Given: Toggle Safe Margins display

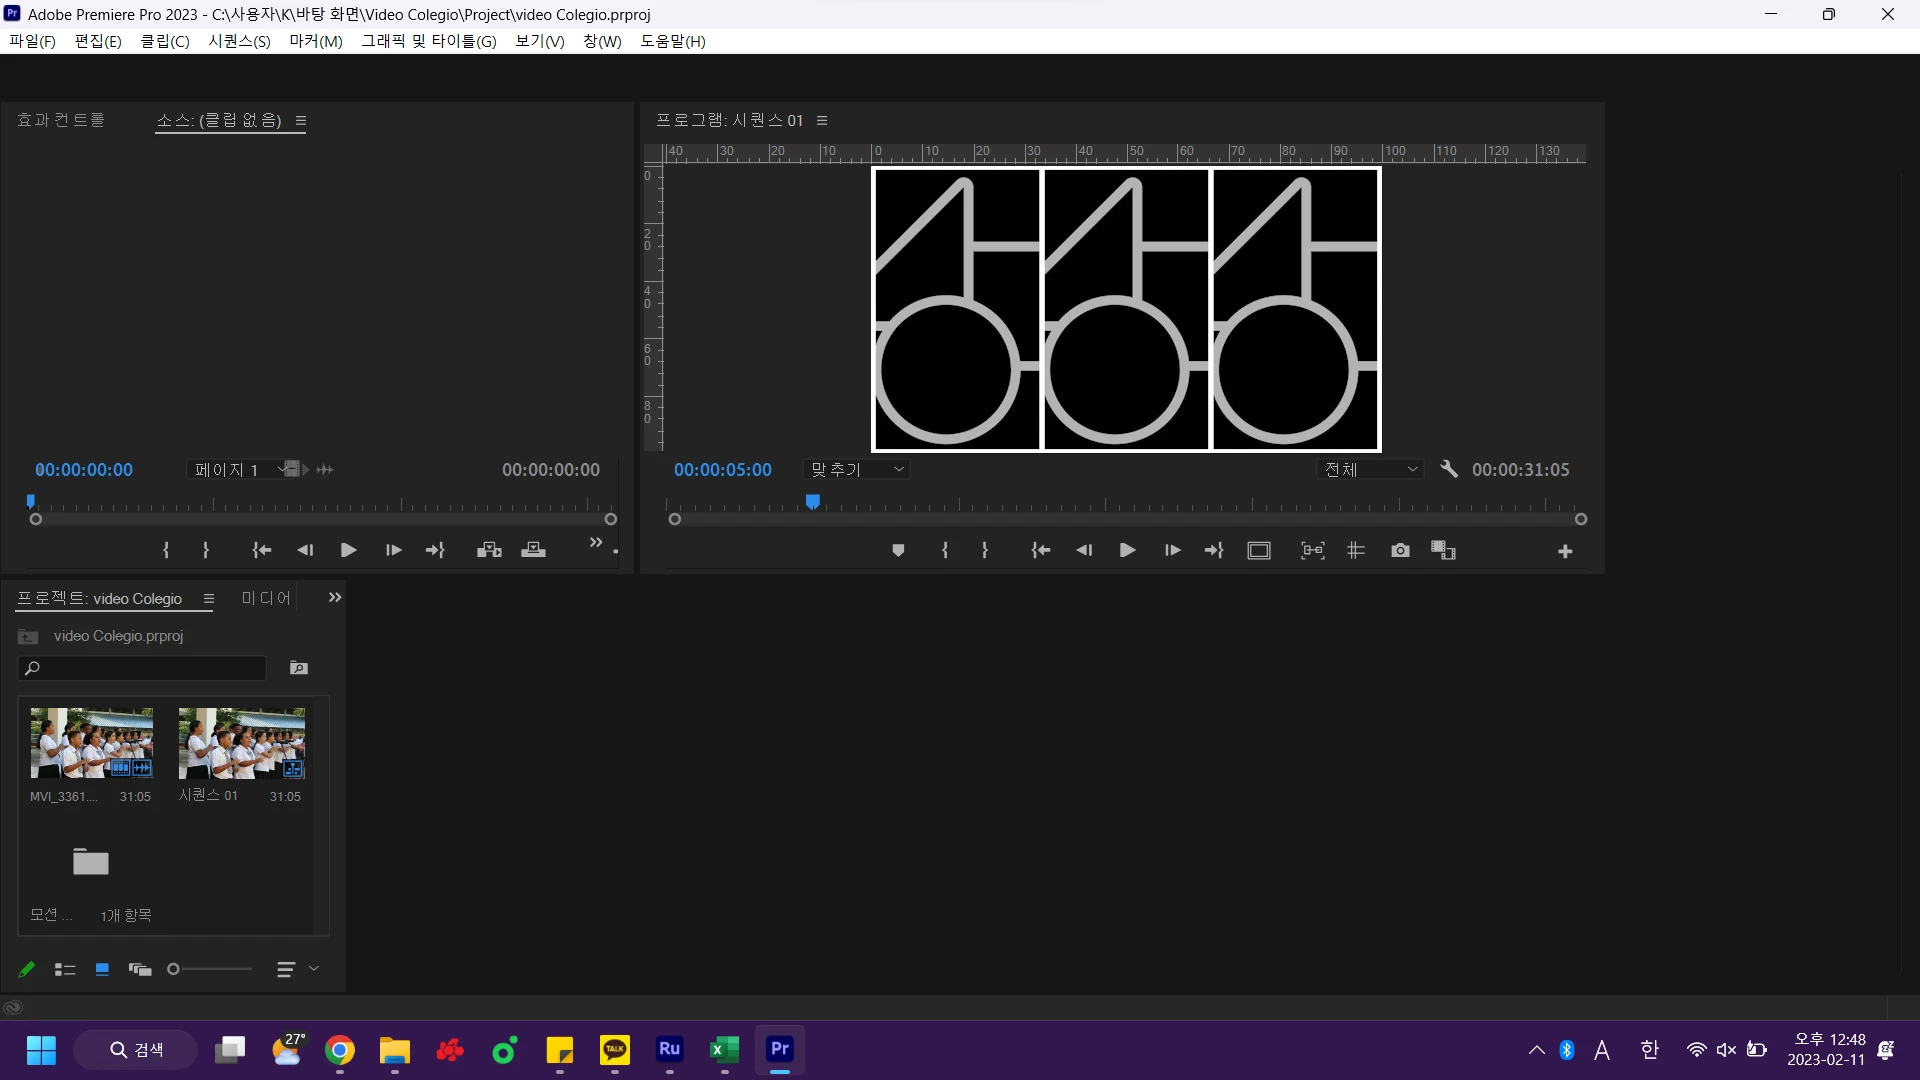Looking at the screenshot, I should click(x=1259, y=551).
